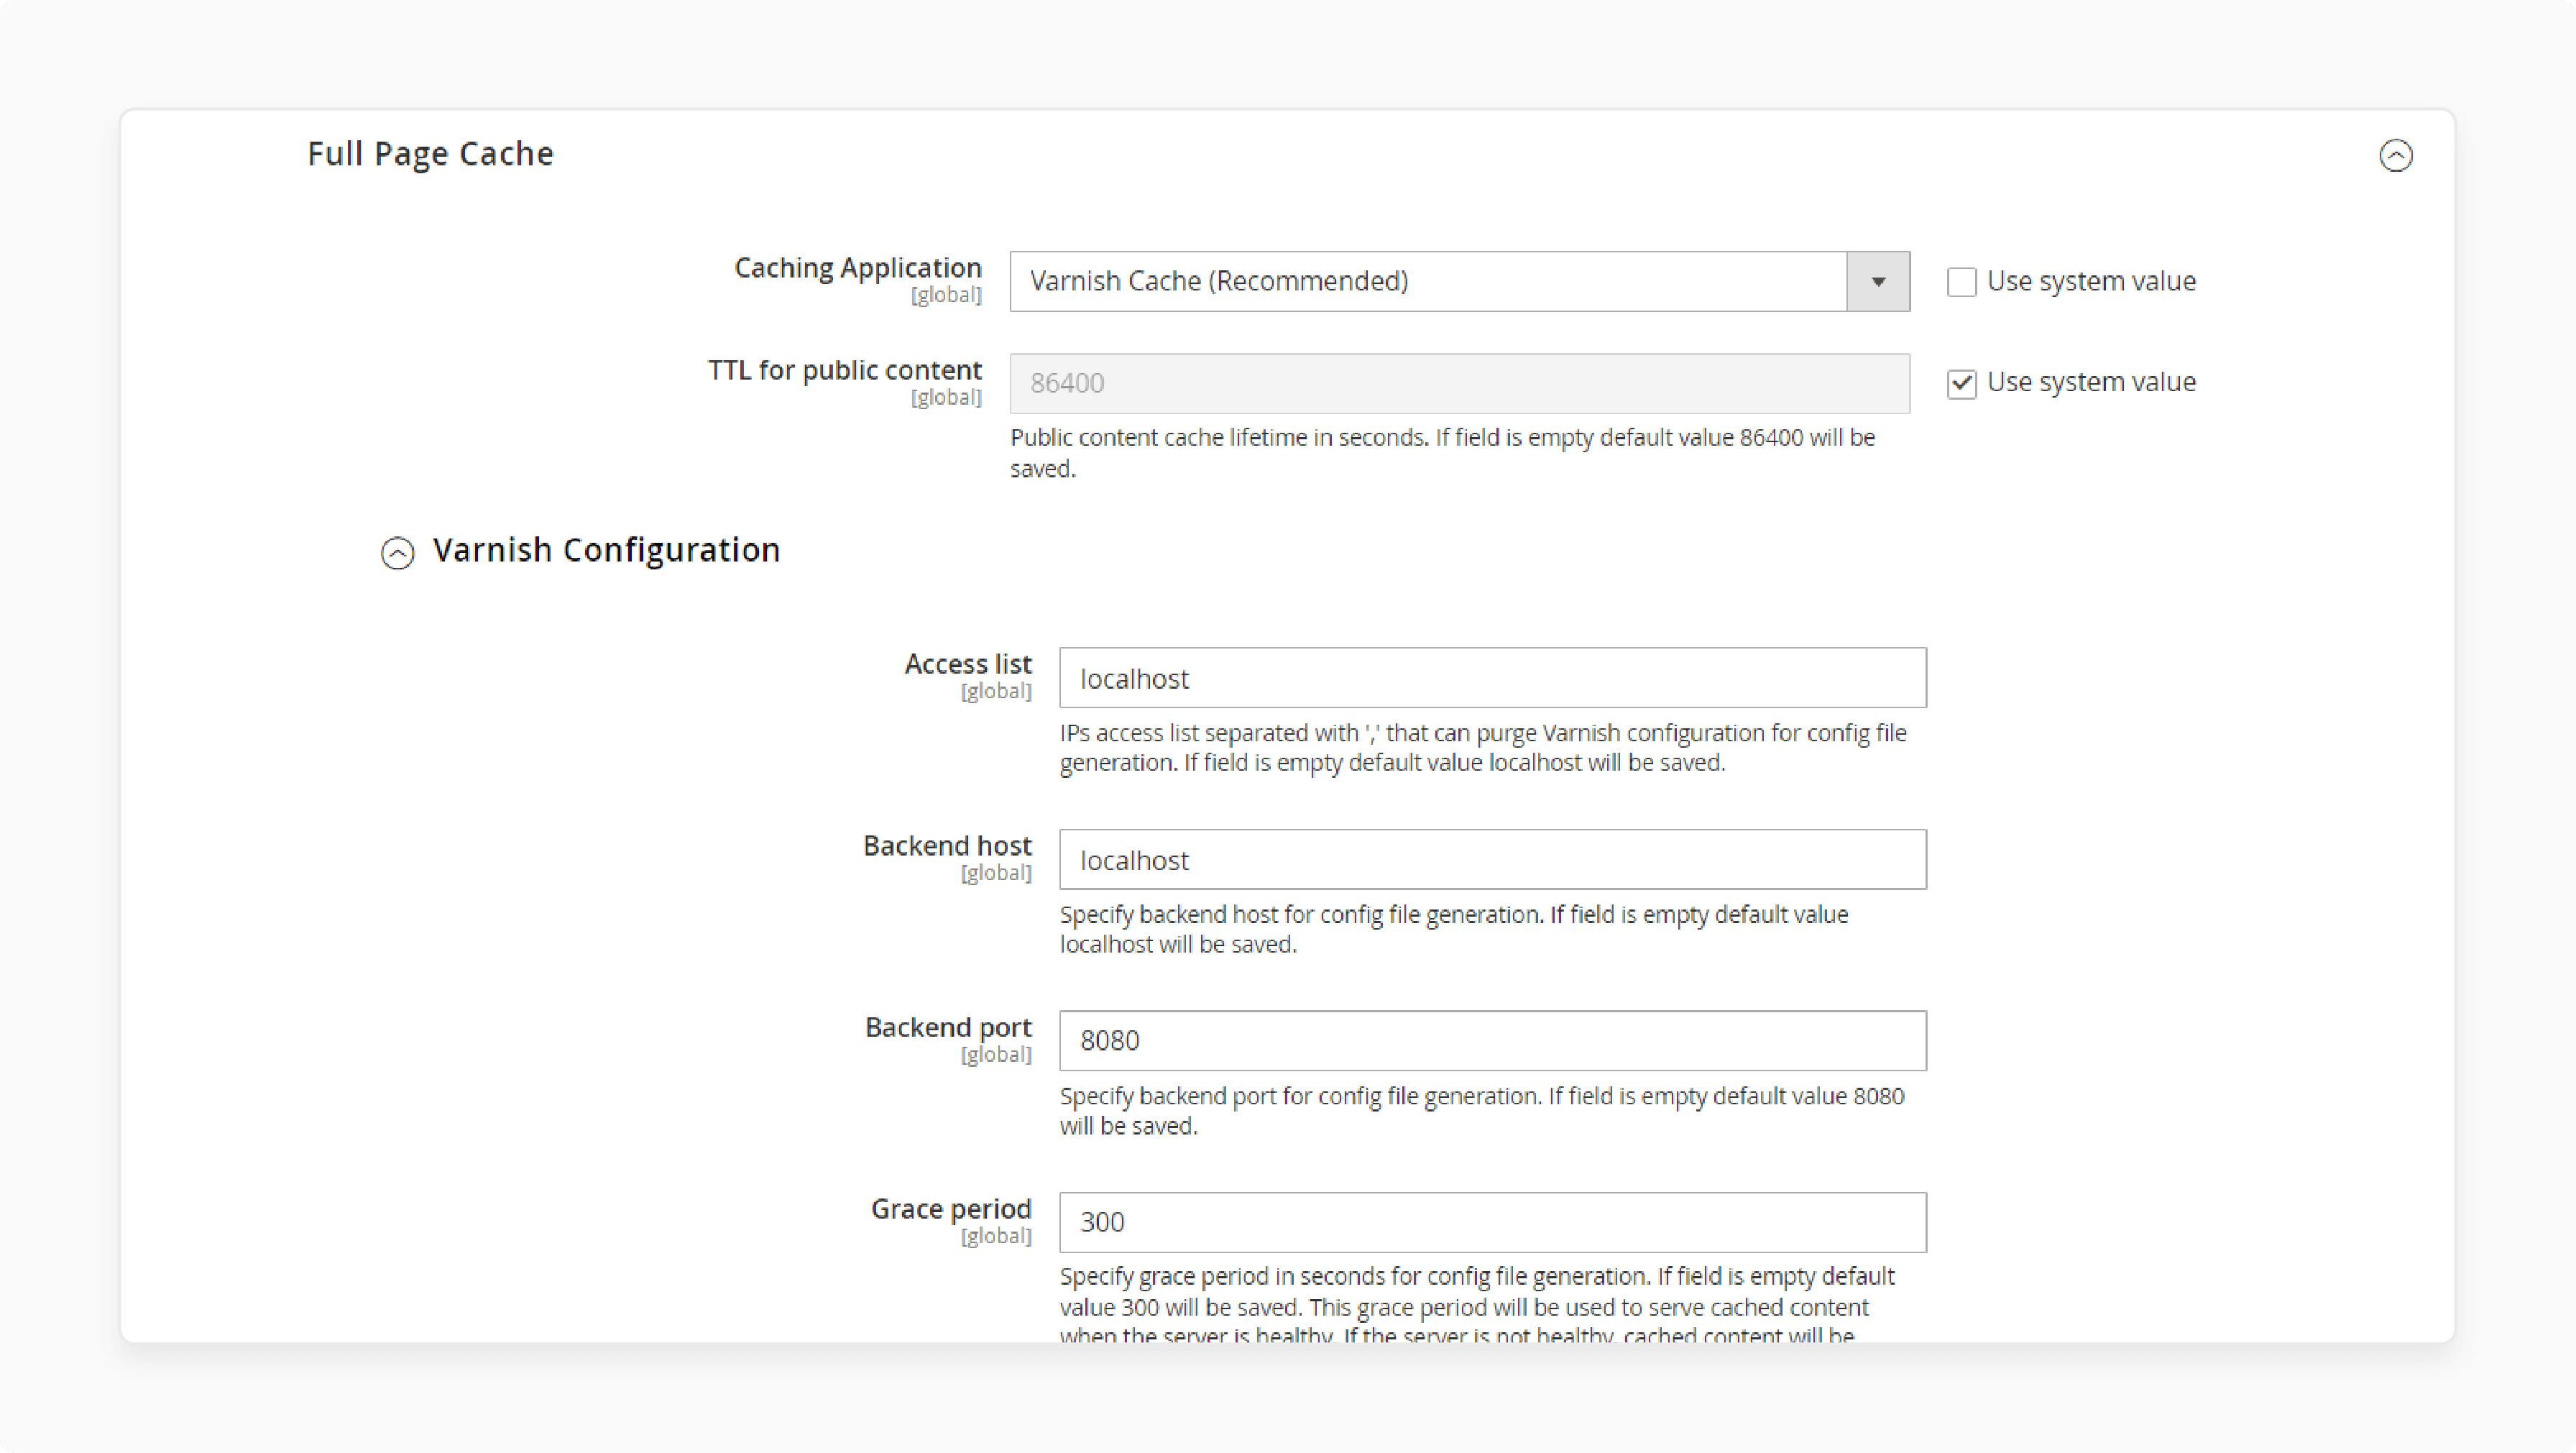
Task: Click the Backend host label
Action: [946, 846]
